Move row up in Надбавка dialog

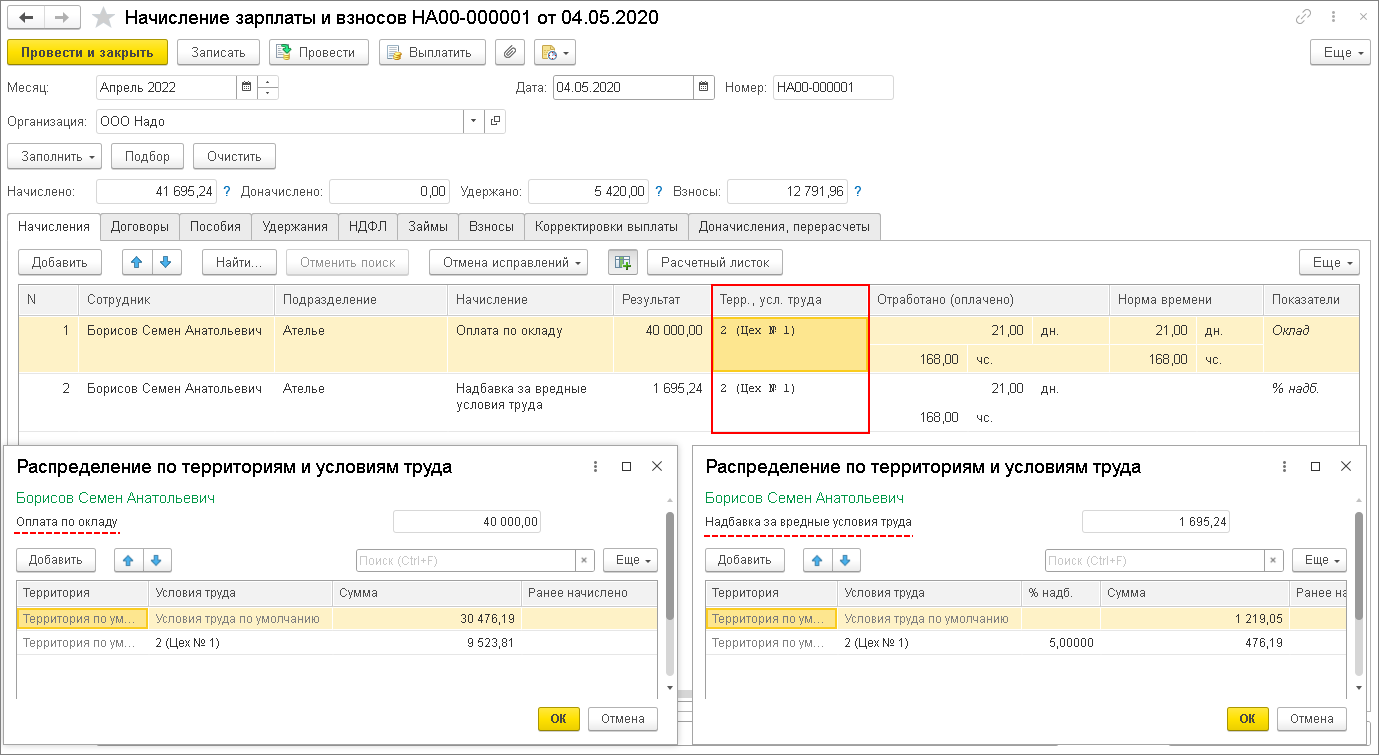tap(819, 560)
